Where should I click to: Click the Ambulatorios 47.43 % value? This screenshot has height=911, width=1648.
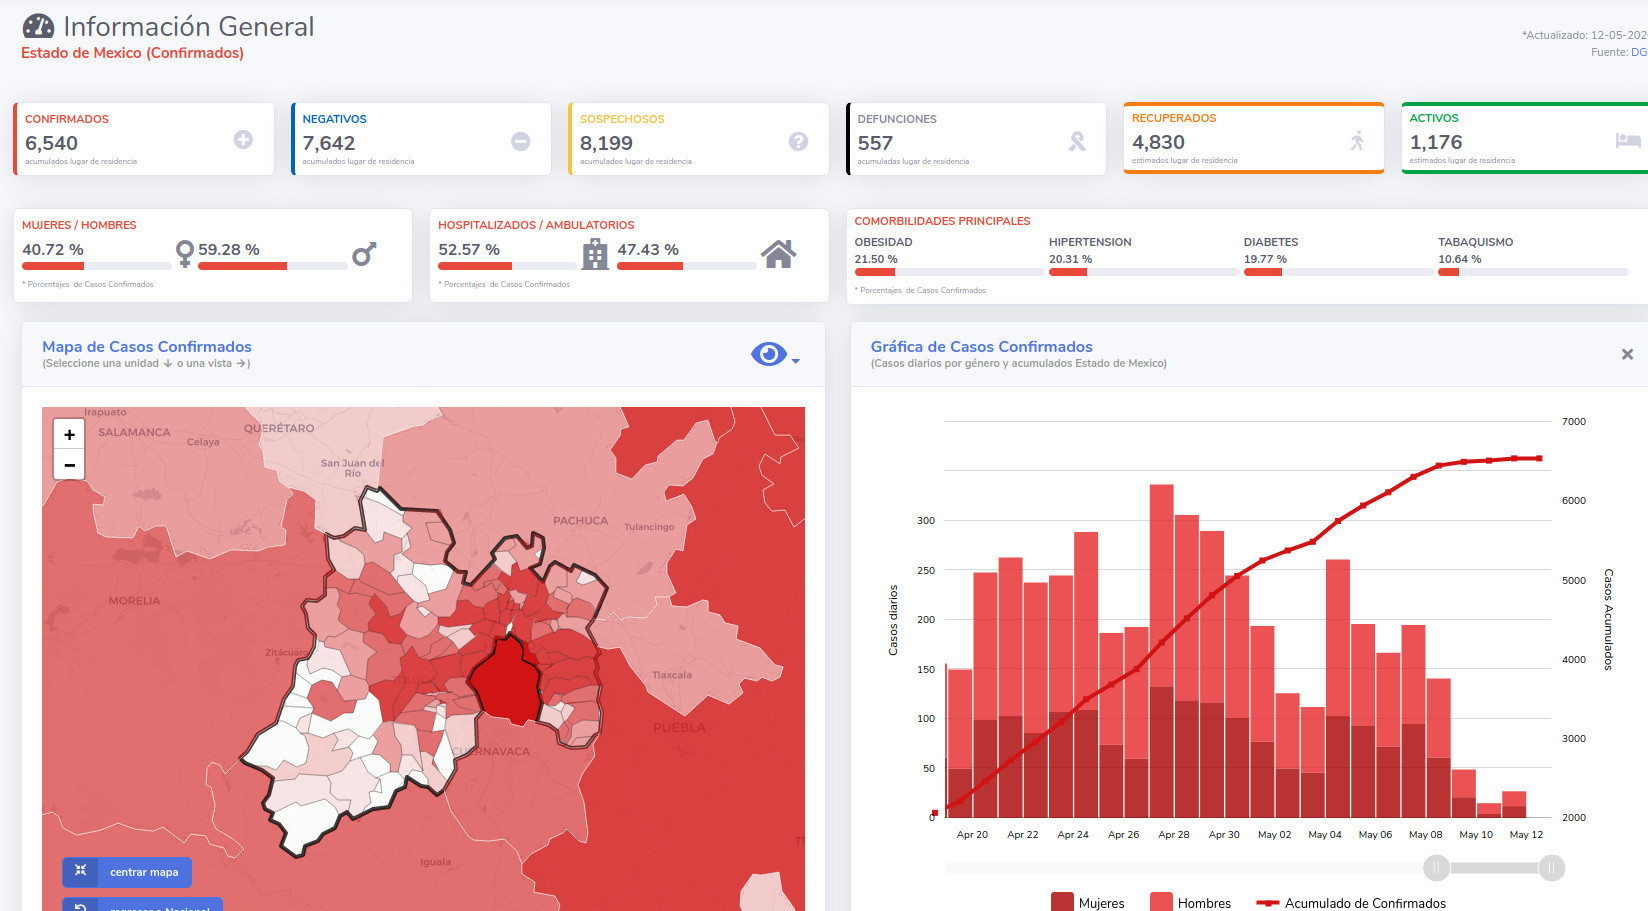648,250
